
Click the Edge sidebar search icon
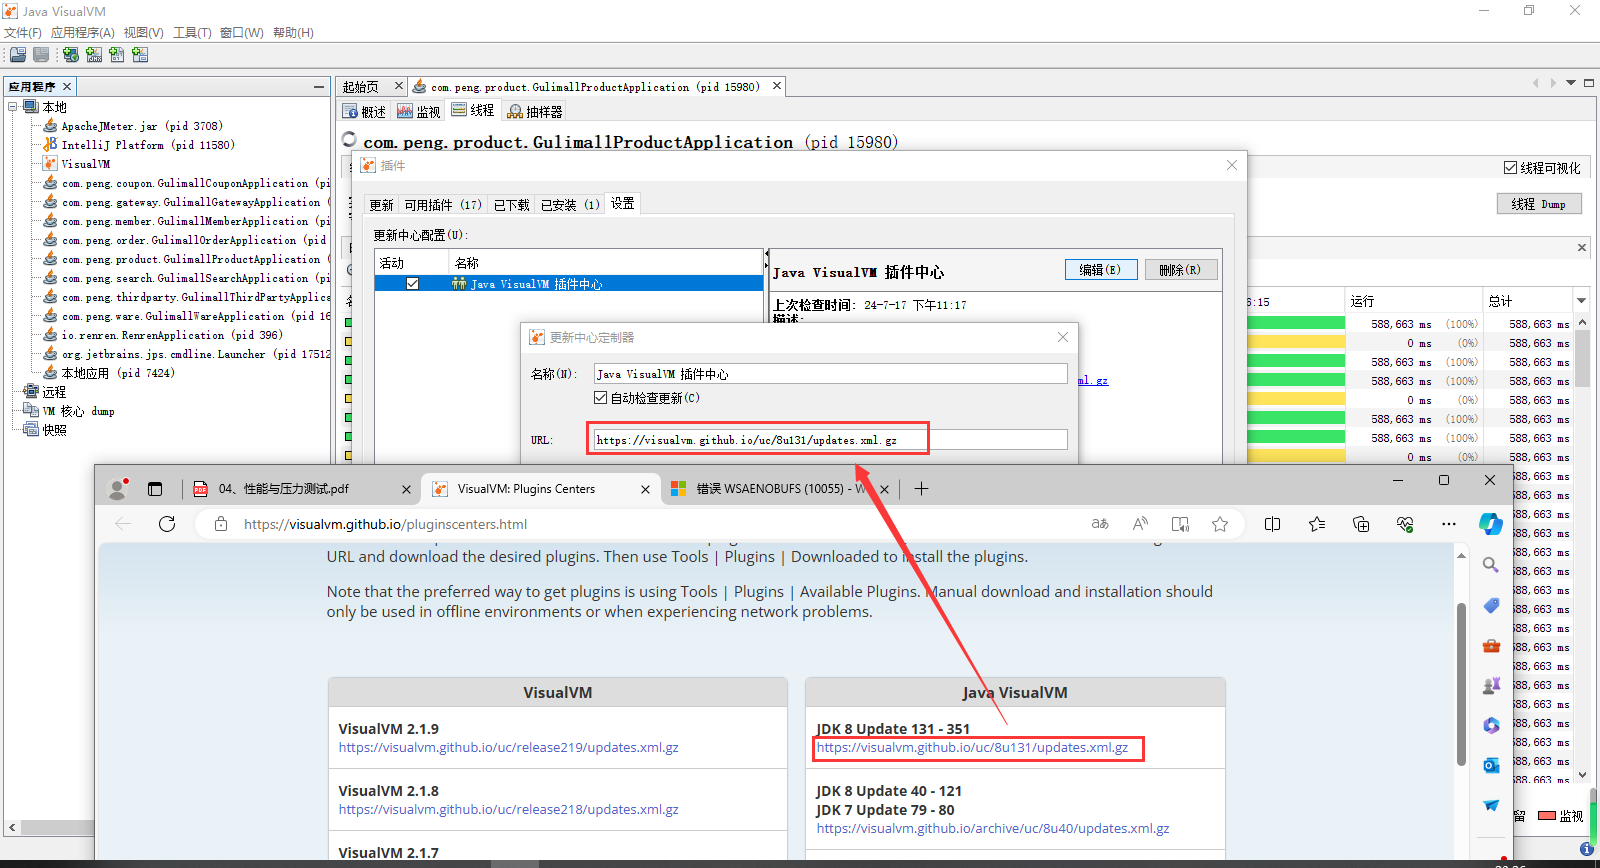click(x=1491, y=565)
